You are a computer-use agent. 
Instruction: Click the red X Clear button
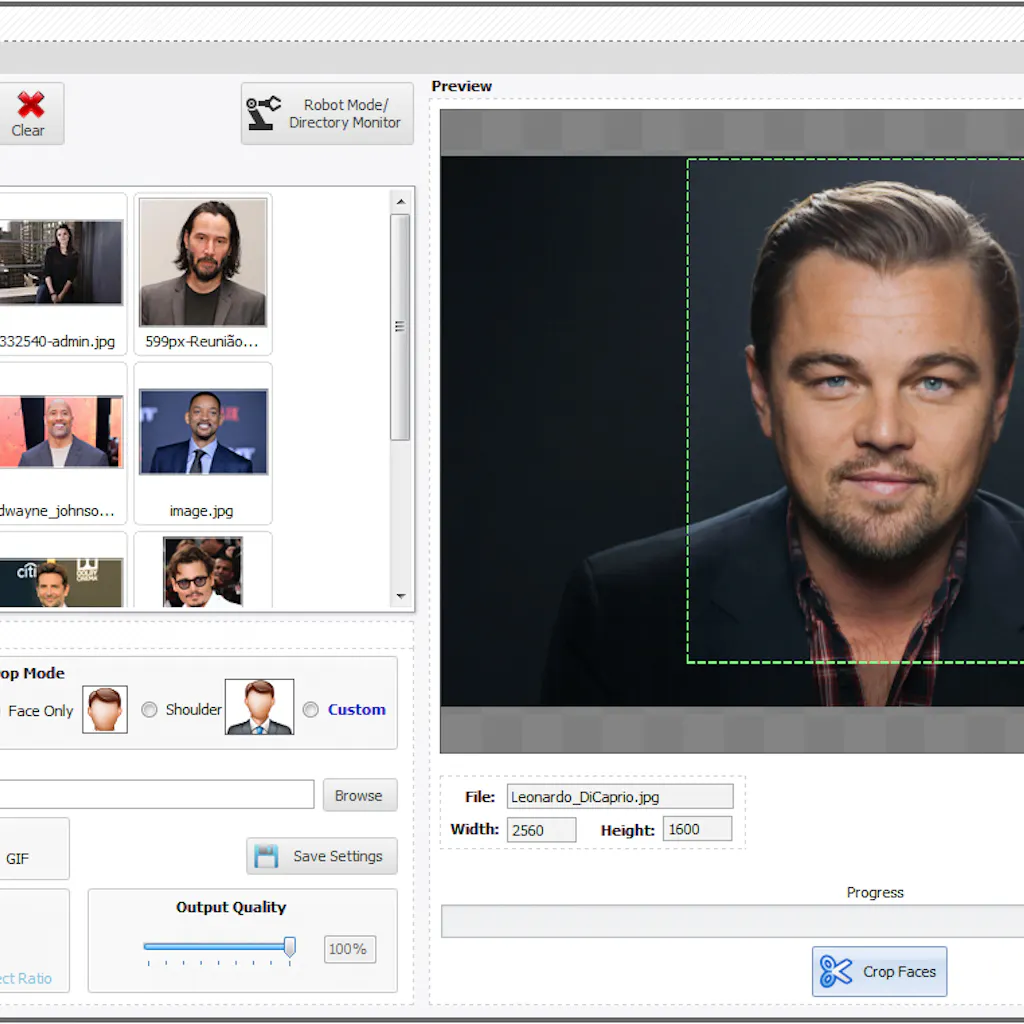(x=30, y=113)
